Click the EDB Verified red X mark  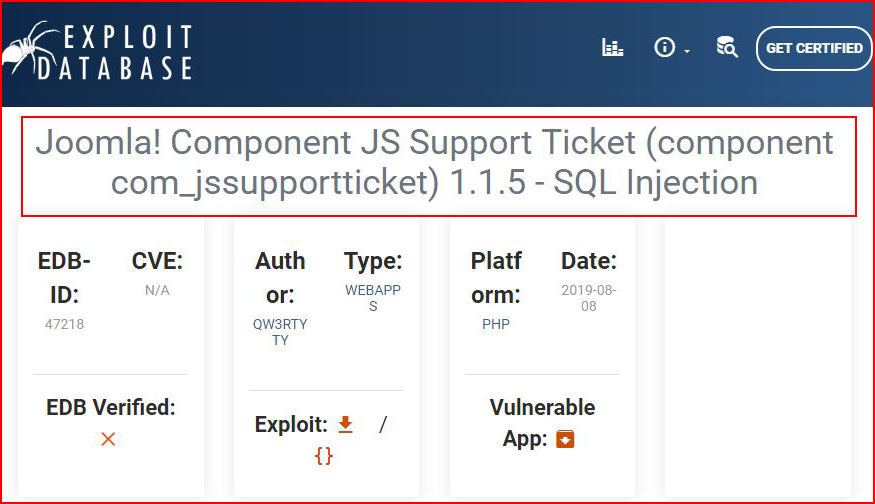[108, 439]
